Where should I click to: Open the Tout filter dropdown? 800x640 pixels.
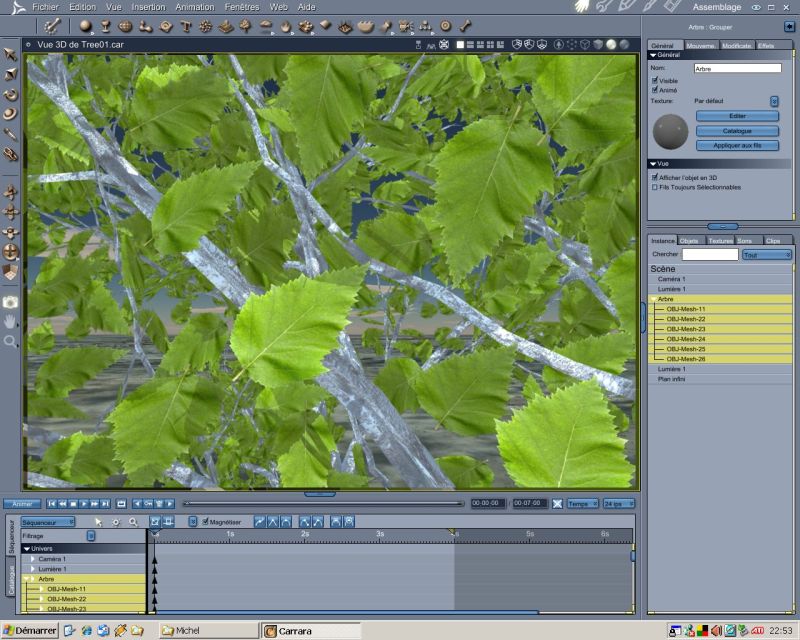[767, 255]
